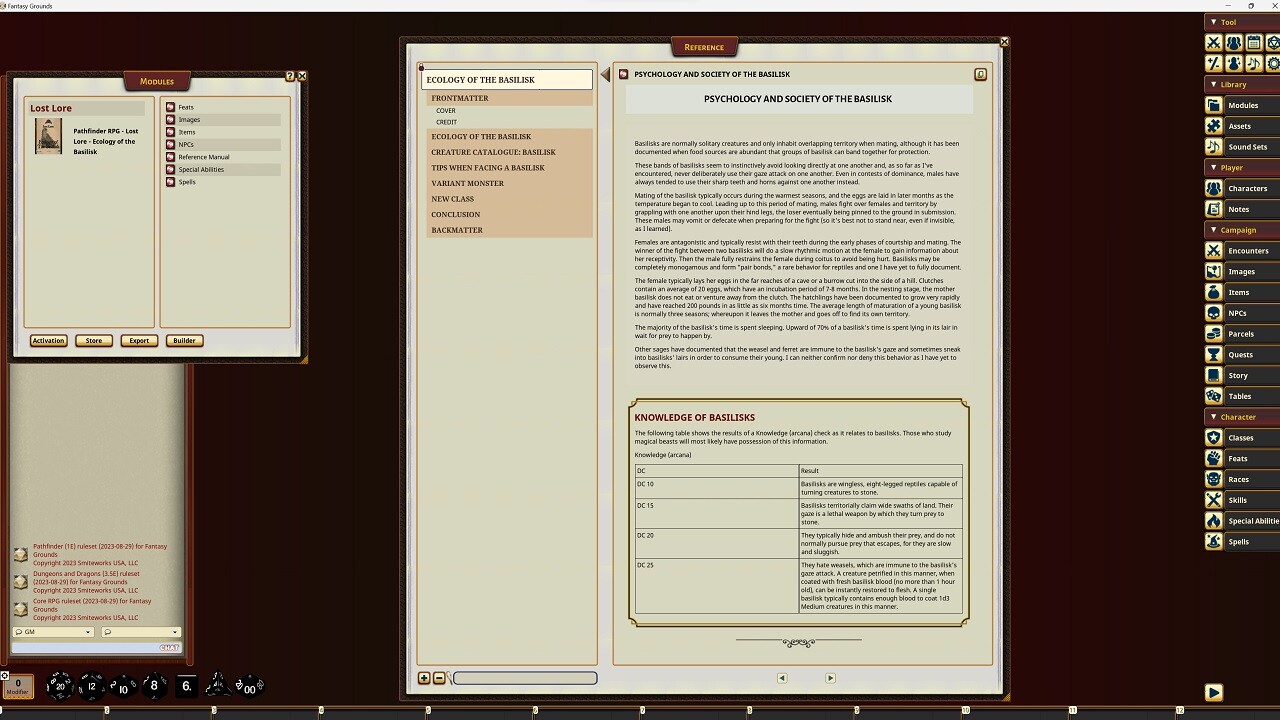Click the chat text input field
This screenshot has height=720, width=1280.
[90, 647]
